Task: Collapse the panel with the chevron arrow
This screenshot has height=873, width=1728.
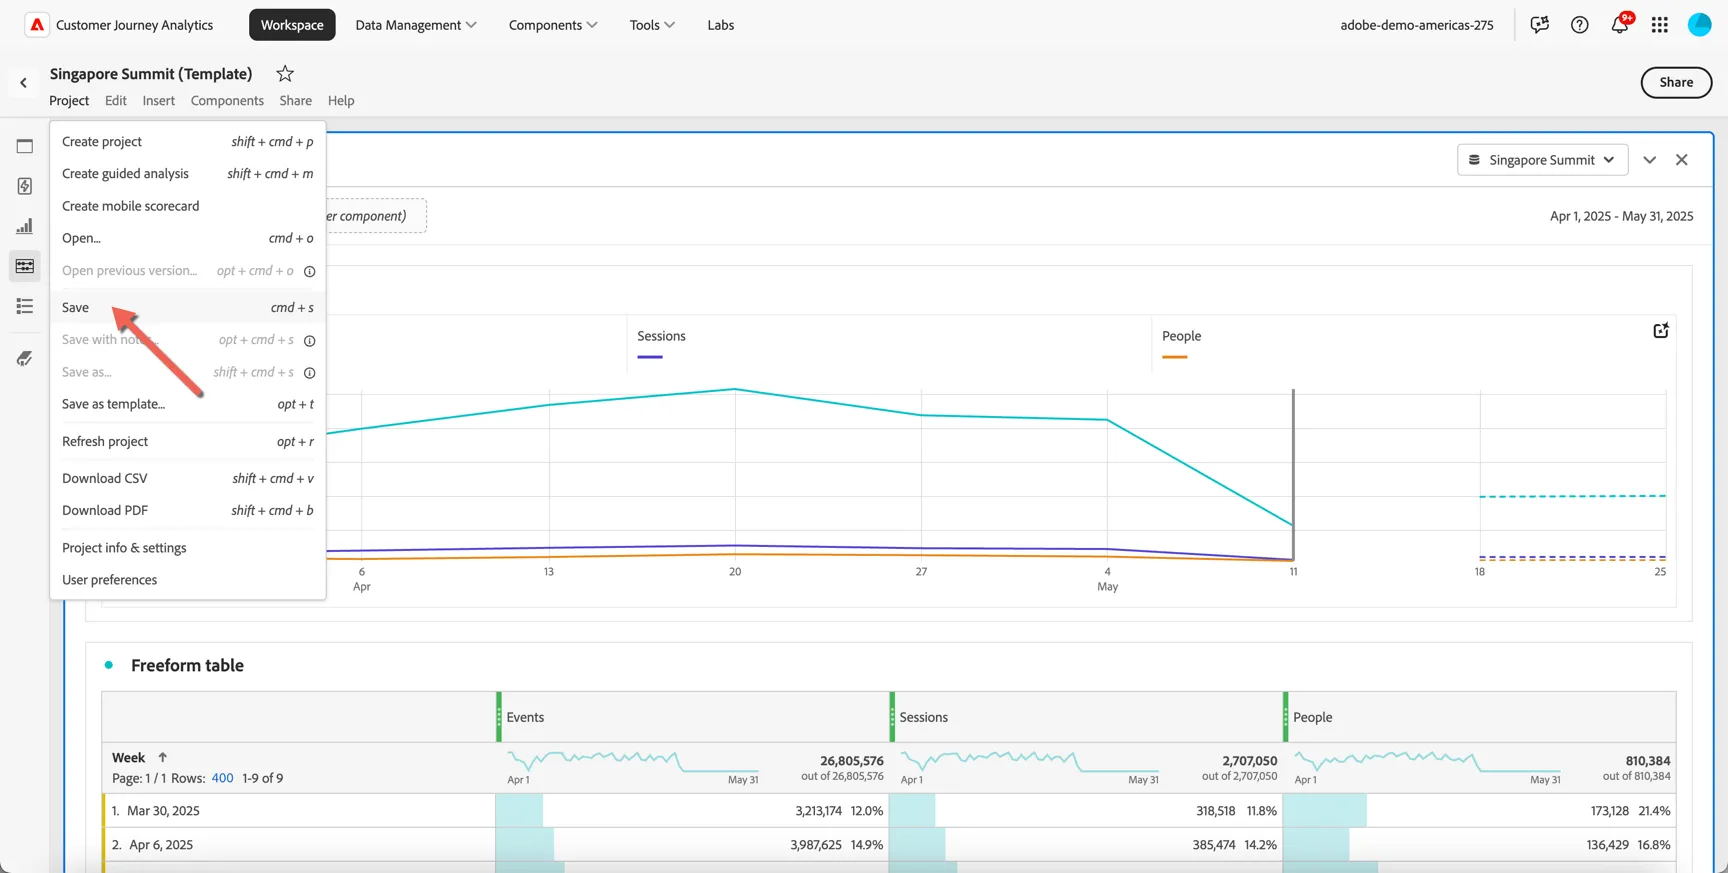Action: coord(1650,160)
